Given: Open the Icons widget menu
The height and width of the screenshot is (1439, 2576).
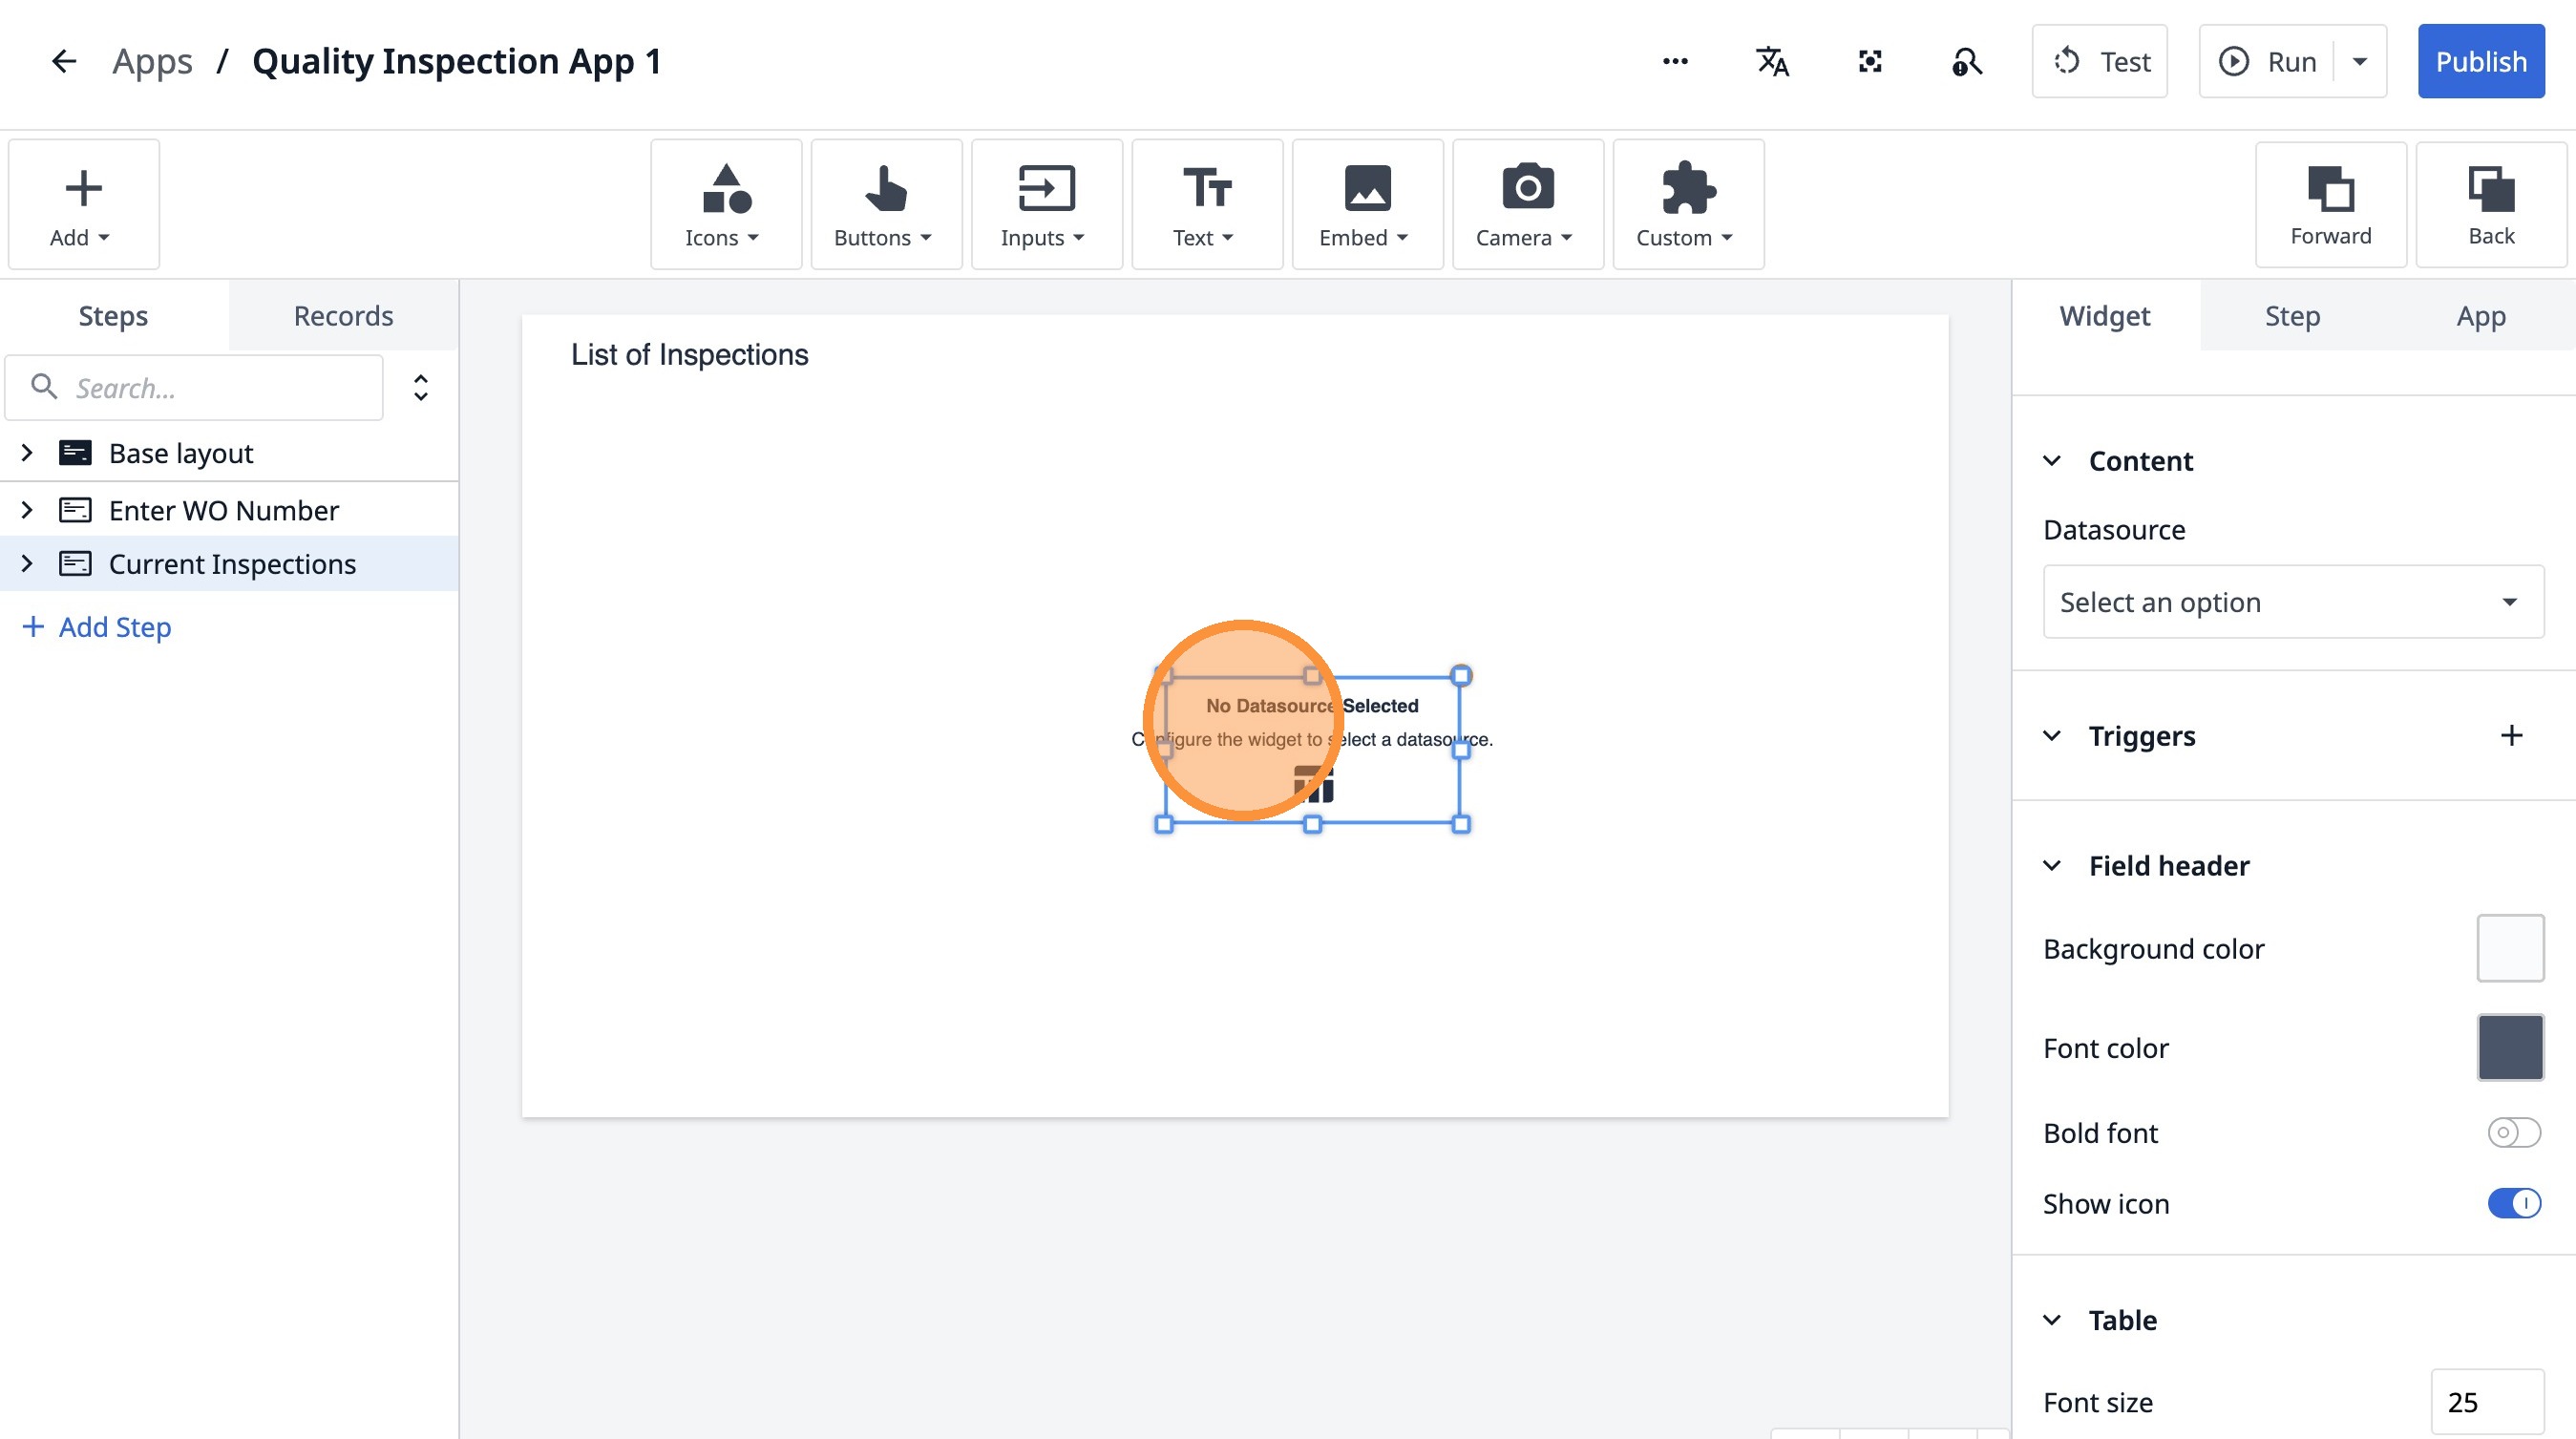Looking at the screenshot, I should click(725, 204).
